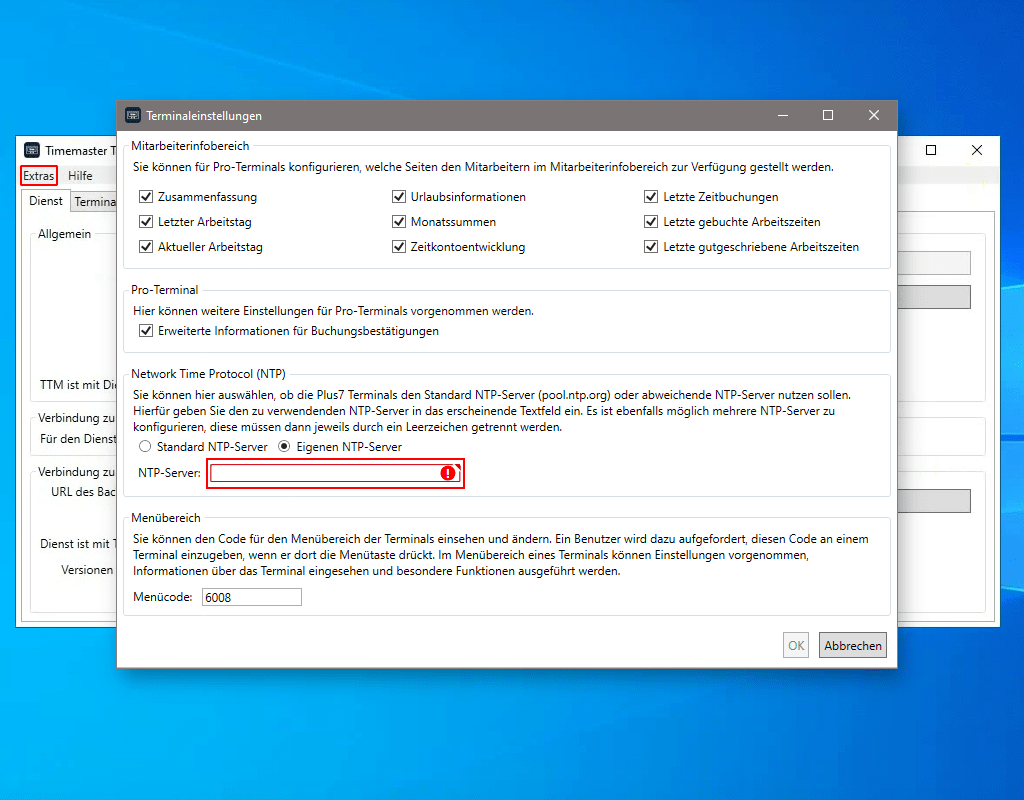1024x800 pixels.
Task: Disable Zeitkontoentwicklung
Action: pos(399,247)
